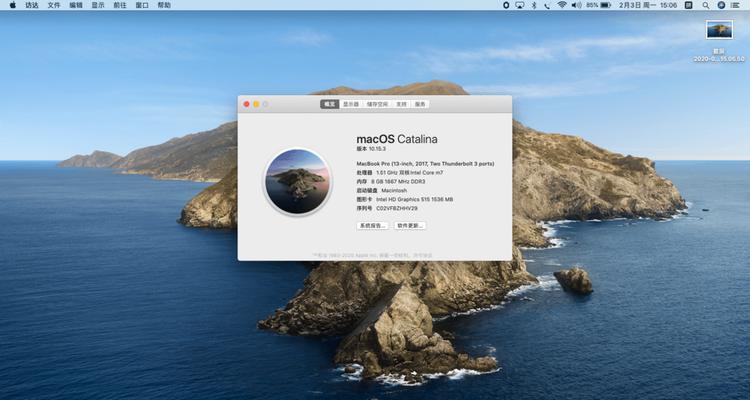This screenshot has height=400, width=750.
Task: Open the 前往 menu
Action: (x=120, y=5)
